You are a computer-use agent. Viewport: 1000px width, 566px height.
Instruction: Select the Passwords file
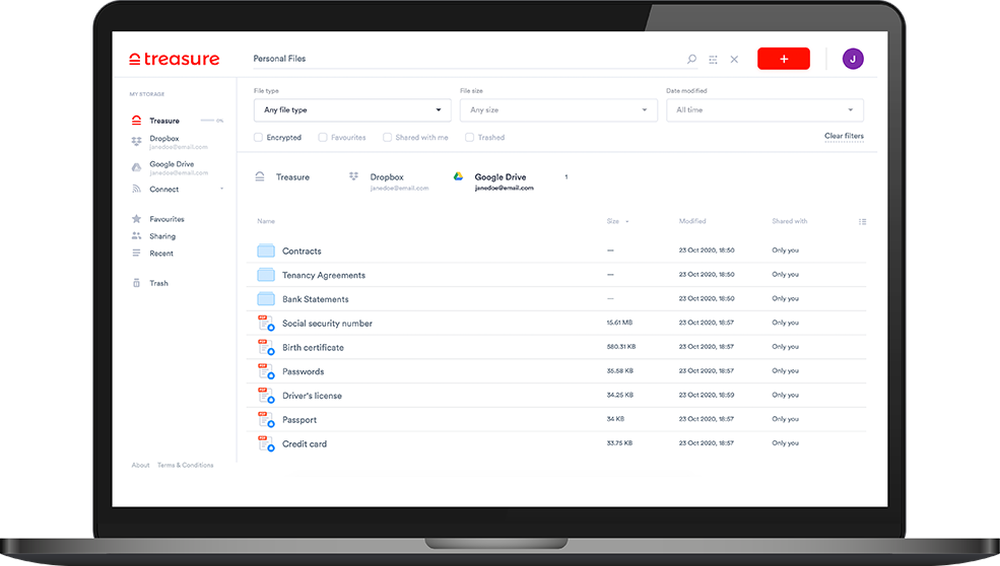pyautogui.click(x=556, y=371)
